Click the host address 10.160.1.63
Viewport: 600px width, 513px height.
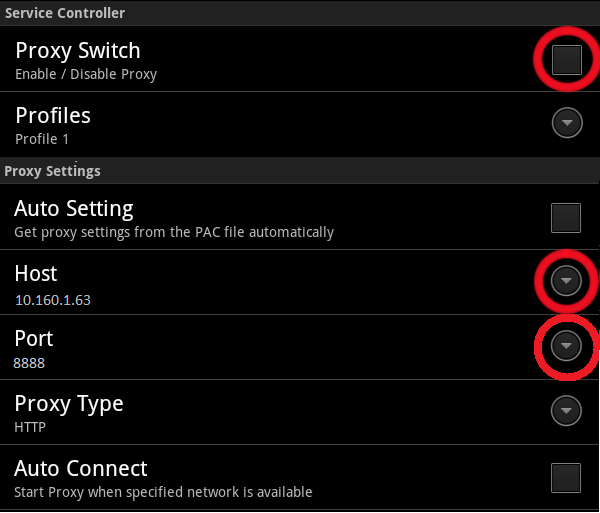tap(53, 299)
